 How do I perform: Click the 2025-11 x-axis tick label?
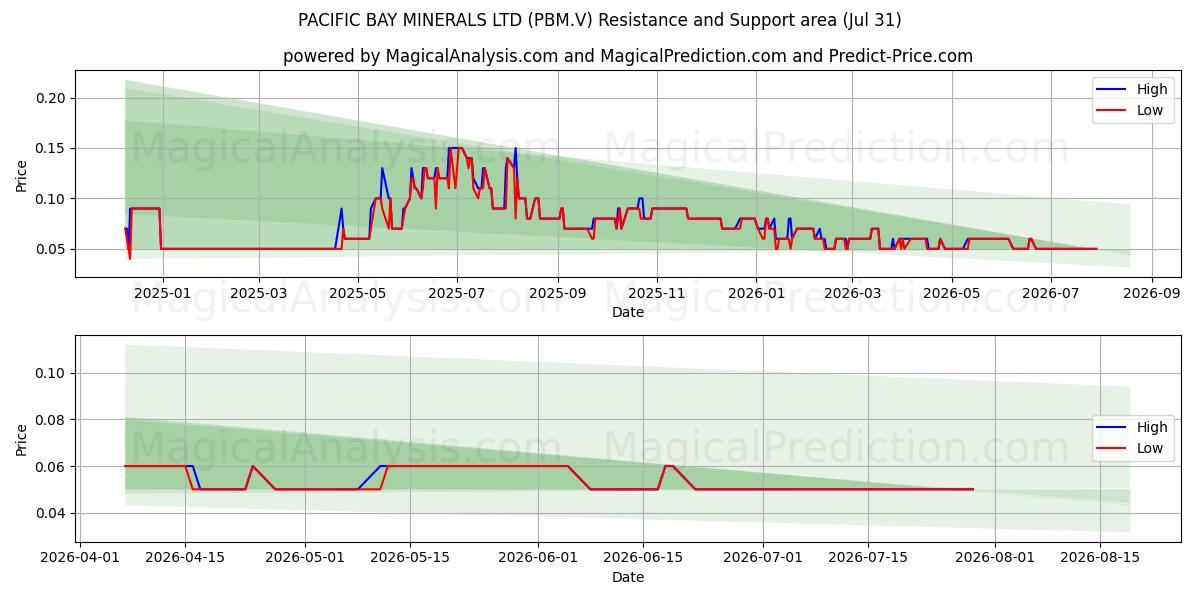657,293
